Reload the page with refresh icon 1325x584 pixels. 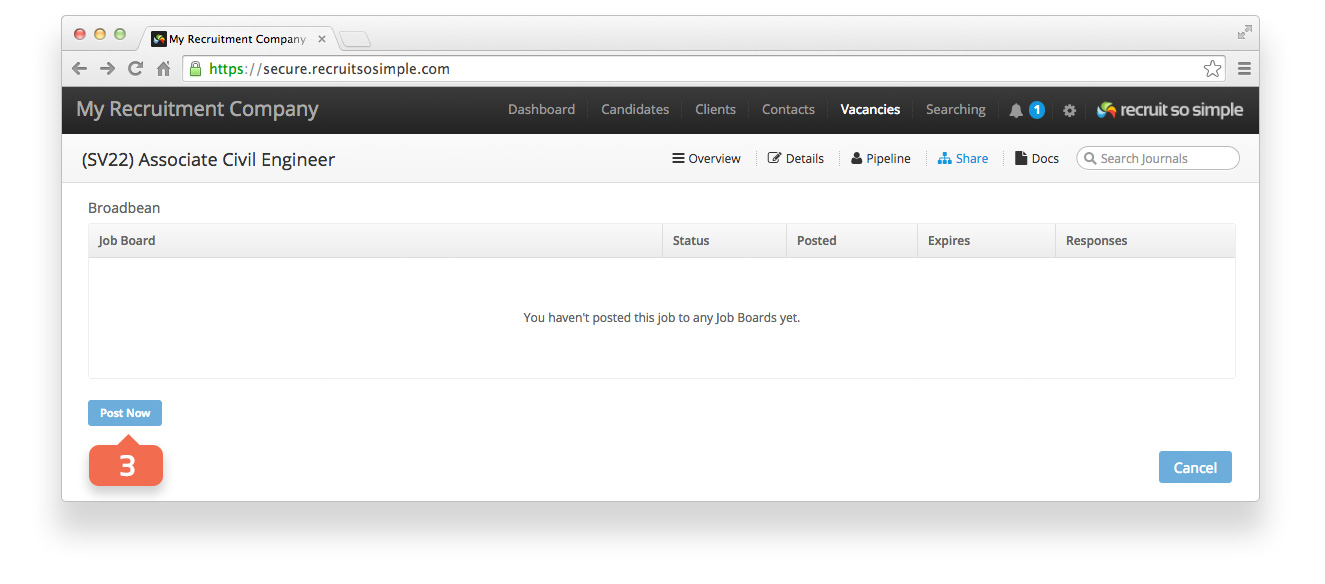[x=135, y=69]
